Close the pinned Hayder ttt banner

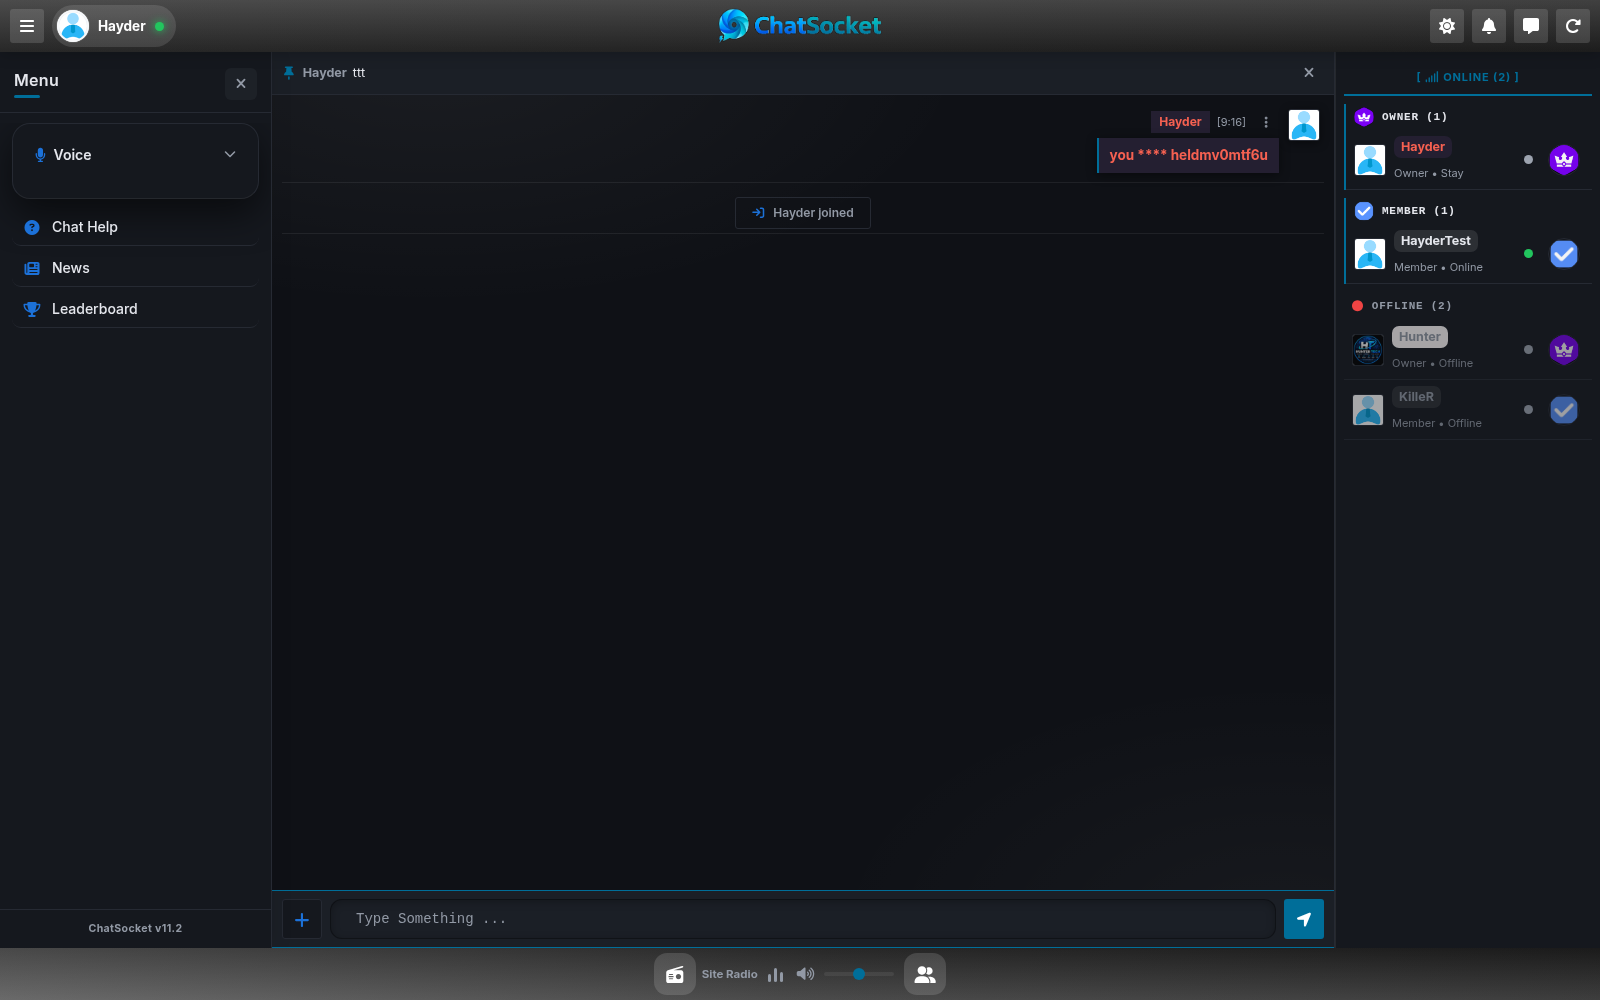[1309, 73]
